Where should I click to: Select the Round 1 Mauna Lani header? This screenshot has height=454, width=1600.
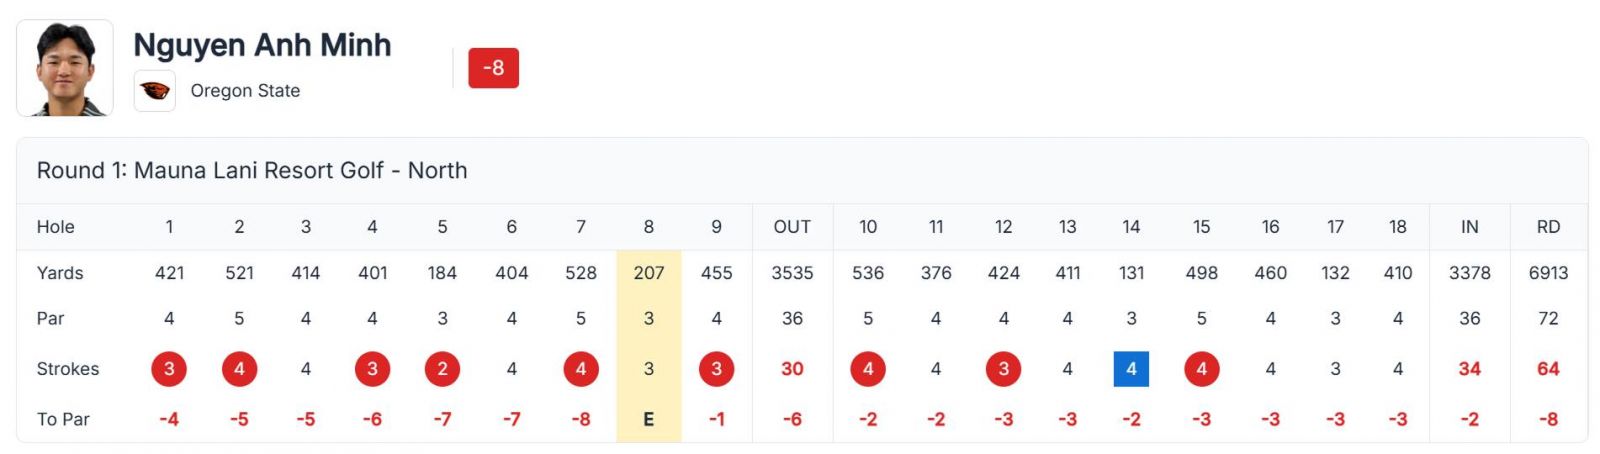point(252,171)
